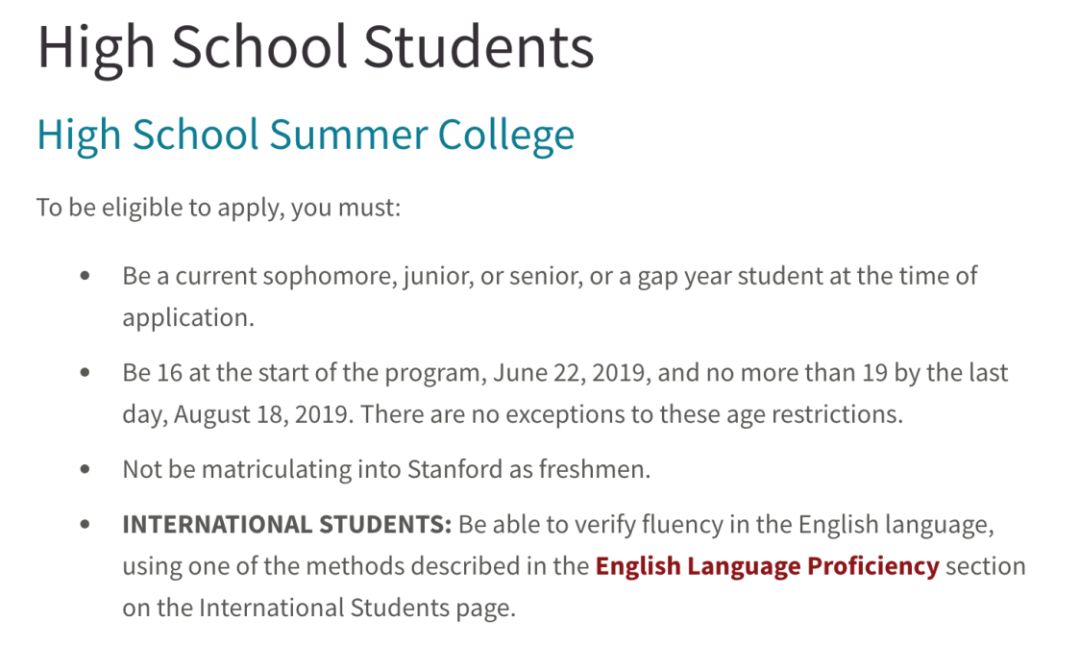
Task: Click the bullet beside 'Be a current sophomore'
Action: (x=85, y=275)
